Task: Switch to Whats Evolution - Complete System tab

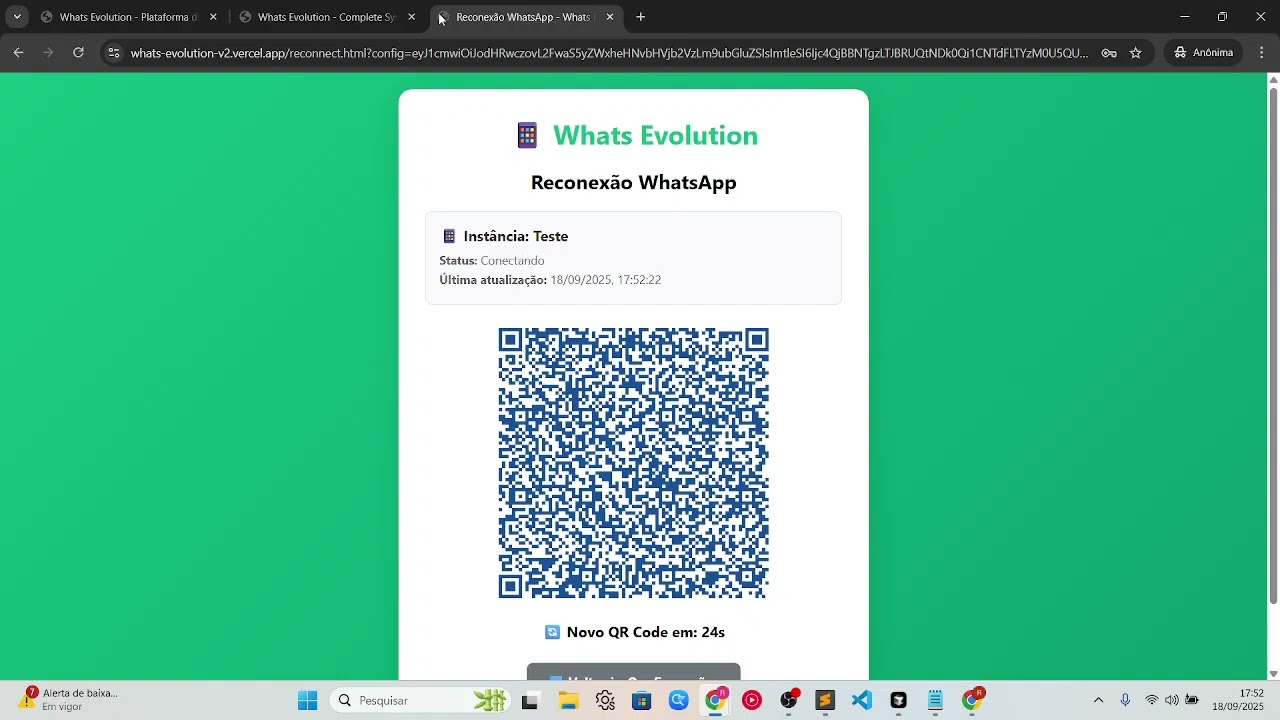Action: tap(326, 17)
